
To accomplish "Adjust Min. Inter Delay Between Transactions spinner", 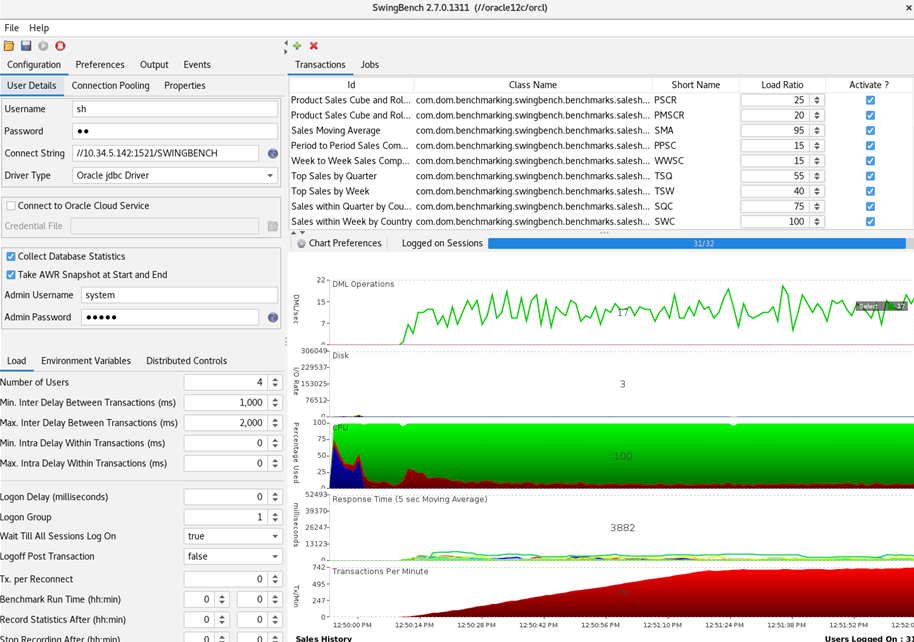I will click(275, 403).
